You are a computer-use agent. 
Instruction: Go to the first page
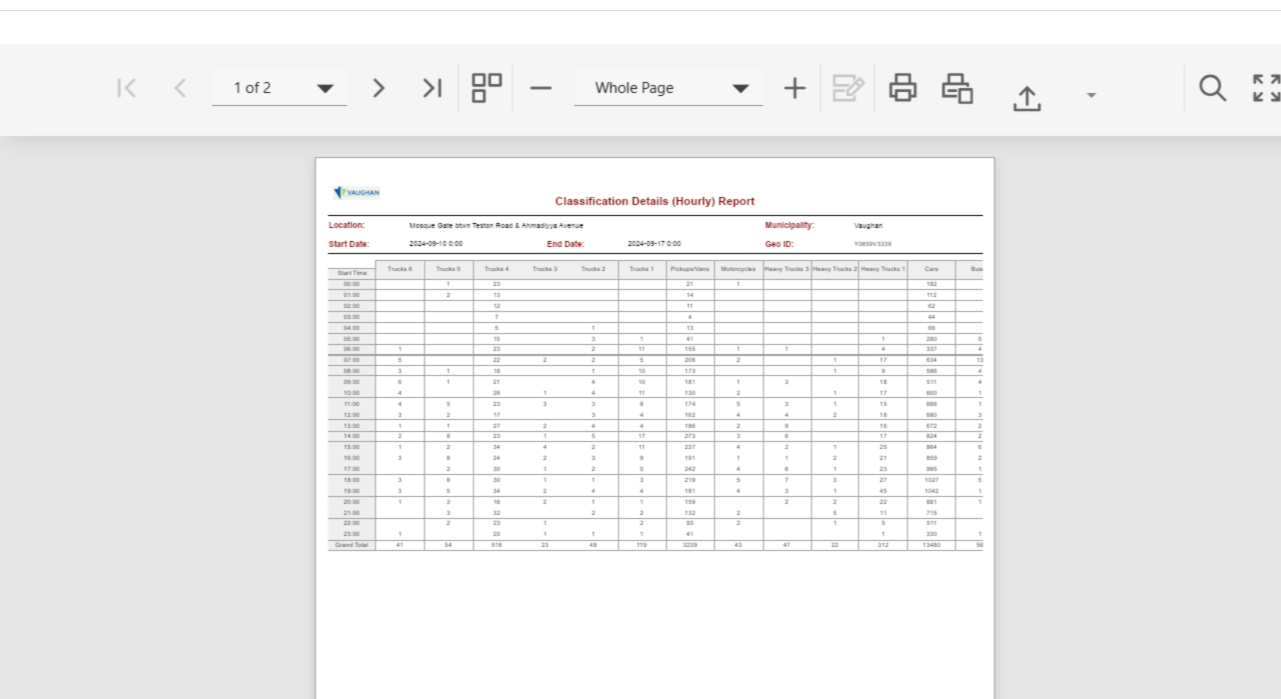coord(126,88)
